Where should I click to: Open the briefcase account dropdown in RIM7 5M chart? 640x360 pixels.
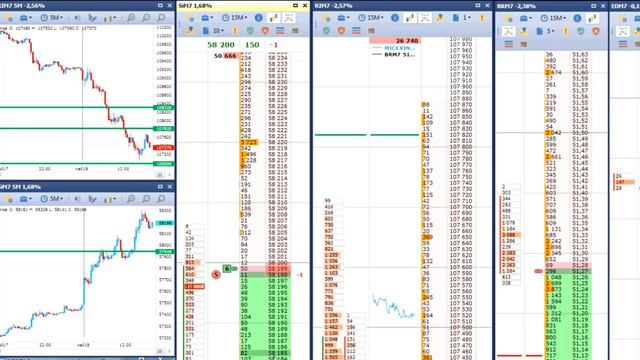(25, 18)
